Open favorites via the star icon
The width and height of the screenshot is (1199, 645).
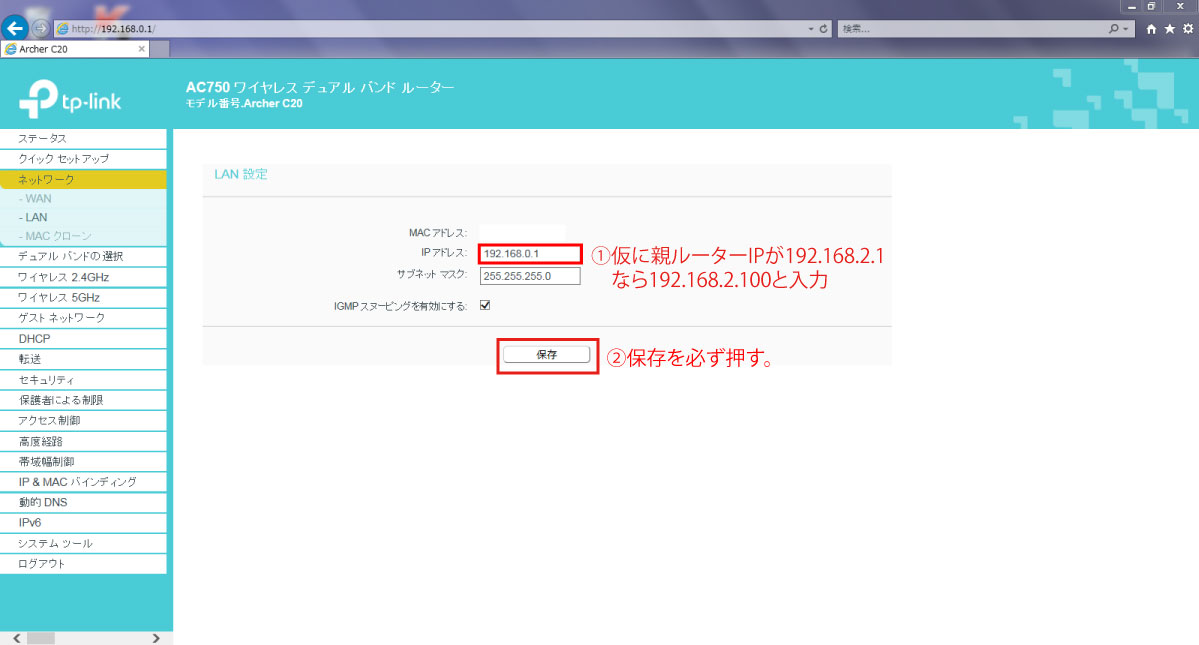pyautogui.click(x=1169, y=29)
